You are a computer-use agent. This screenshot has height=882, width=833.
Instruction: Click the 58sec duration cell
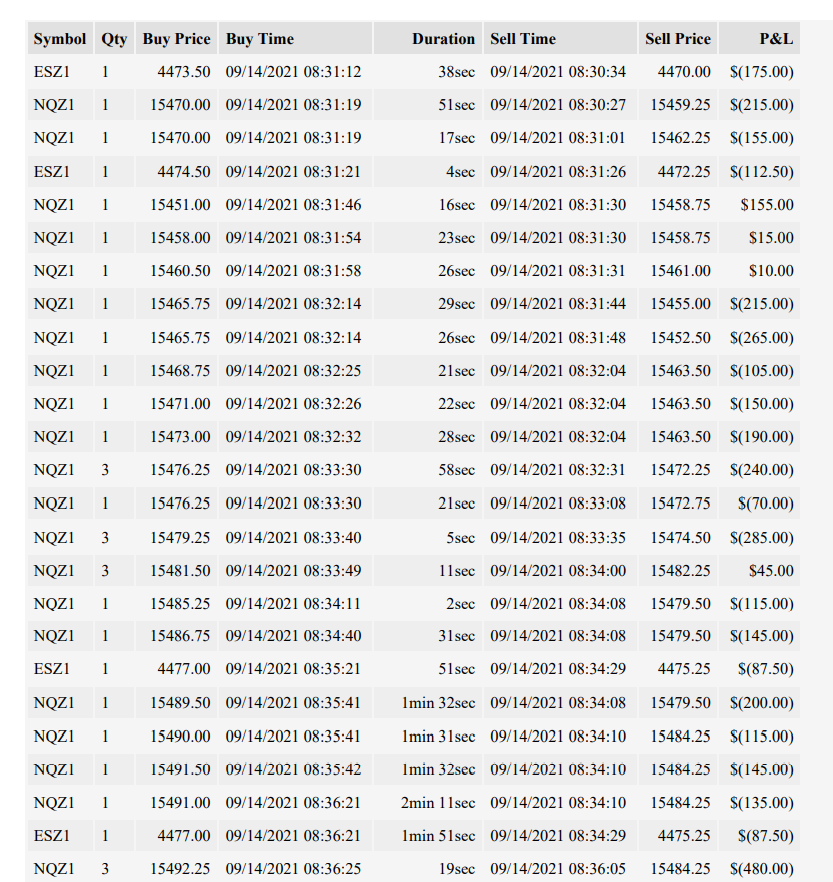coord(427,470)
